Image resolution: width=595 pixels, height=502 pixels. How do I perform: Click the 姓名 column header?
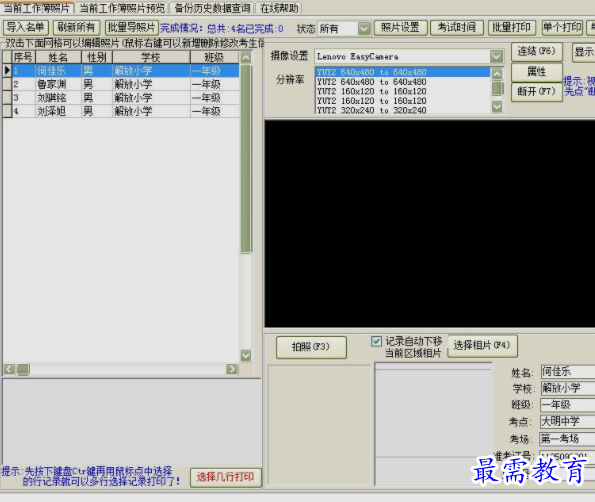coord(58,57)
